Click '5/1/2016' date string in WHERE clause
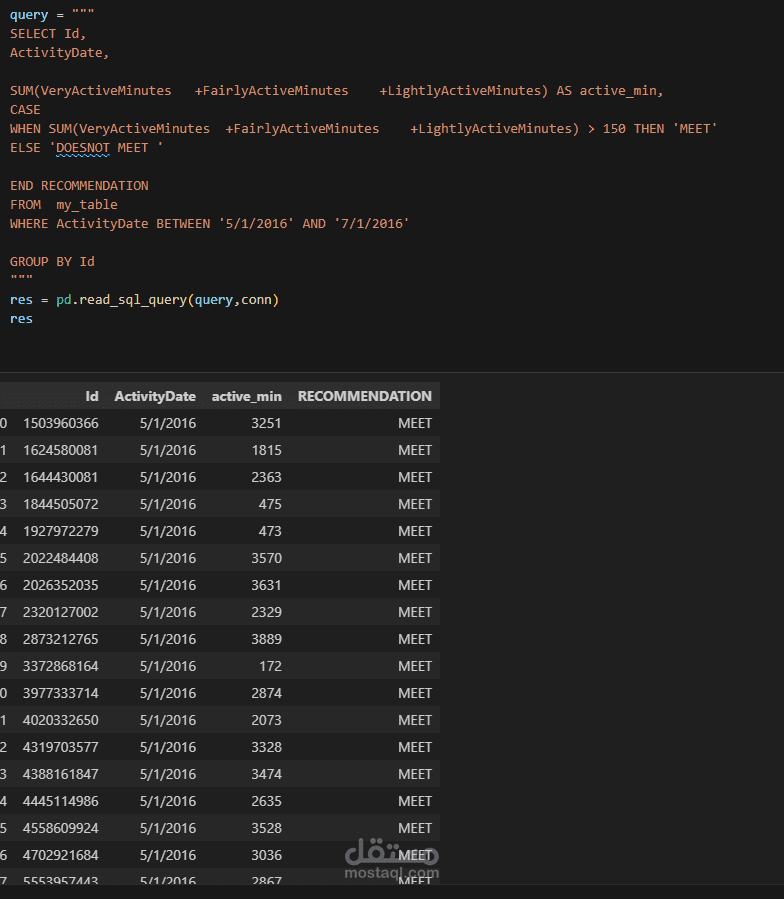Image resolution: width=784 pixels, height=899 pixels. [x=256, y=224]
